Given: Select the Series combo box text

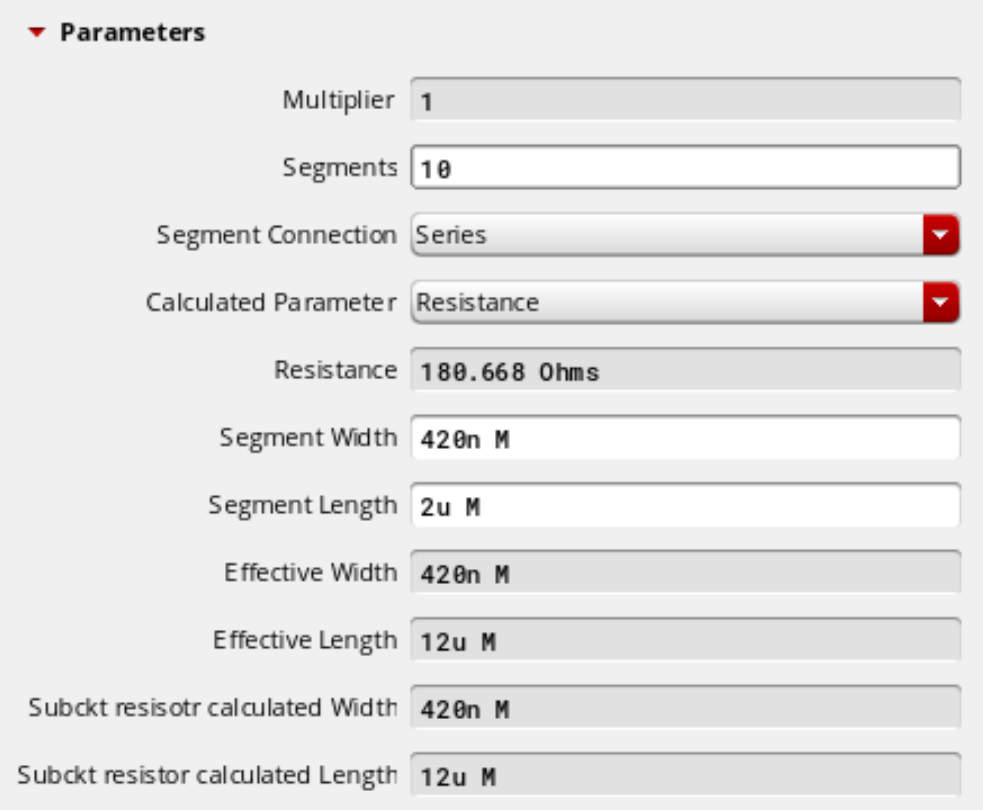Looking at the screenshot, I should coord(451,235).
